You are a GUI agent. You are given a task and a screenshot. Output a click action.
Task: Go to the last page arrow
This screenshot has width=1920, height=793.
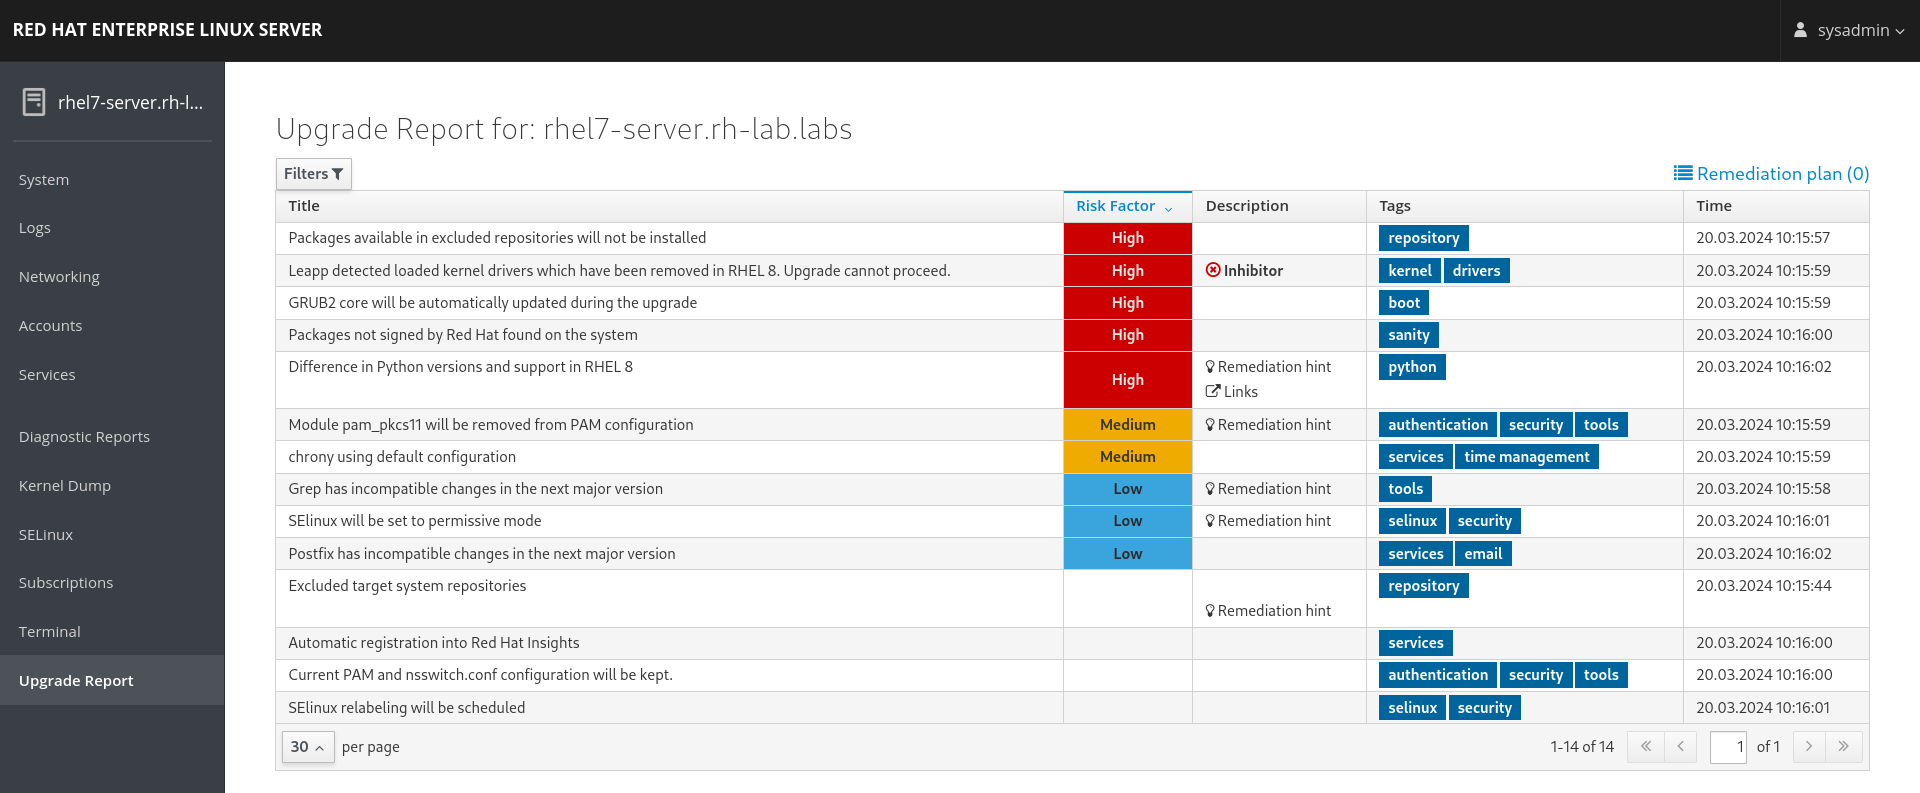pos(1843,747)
